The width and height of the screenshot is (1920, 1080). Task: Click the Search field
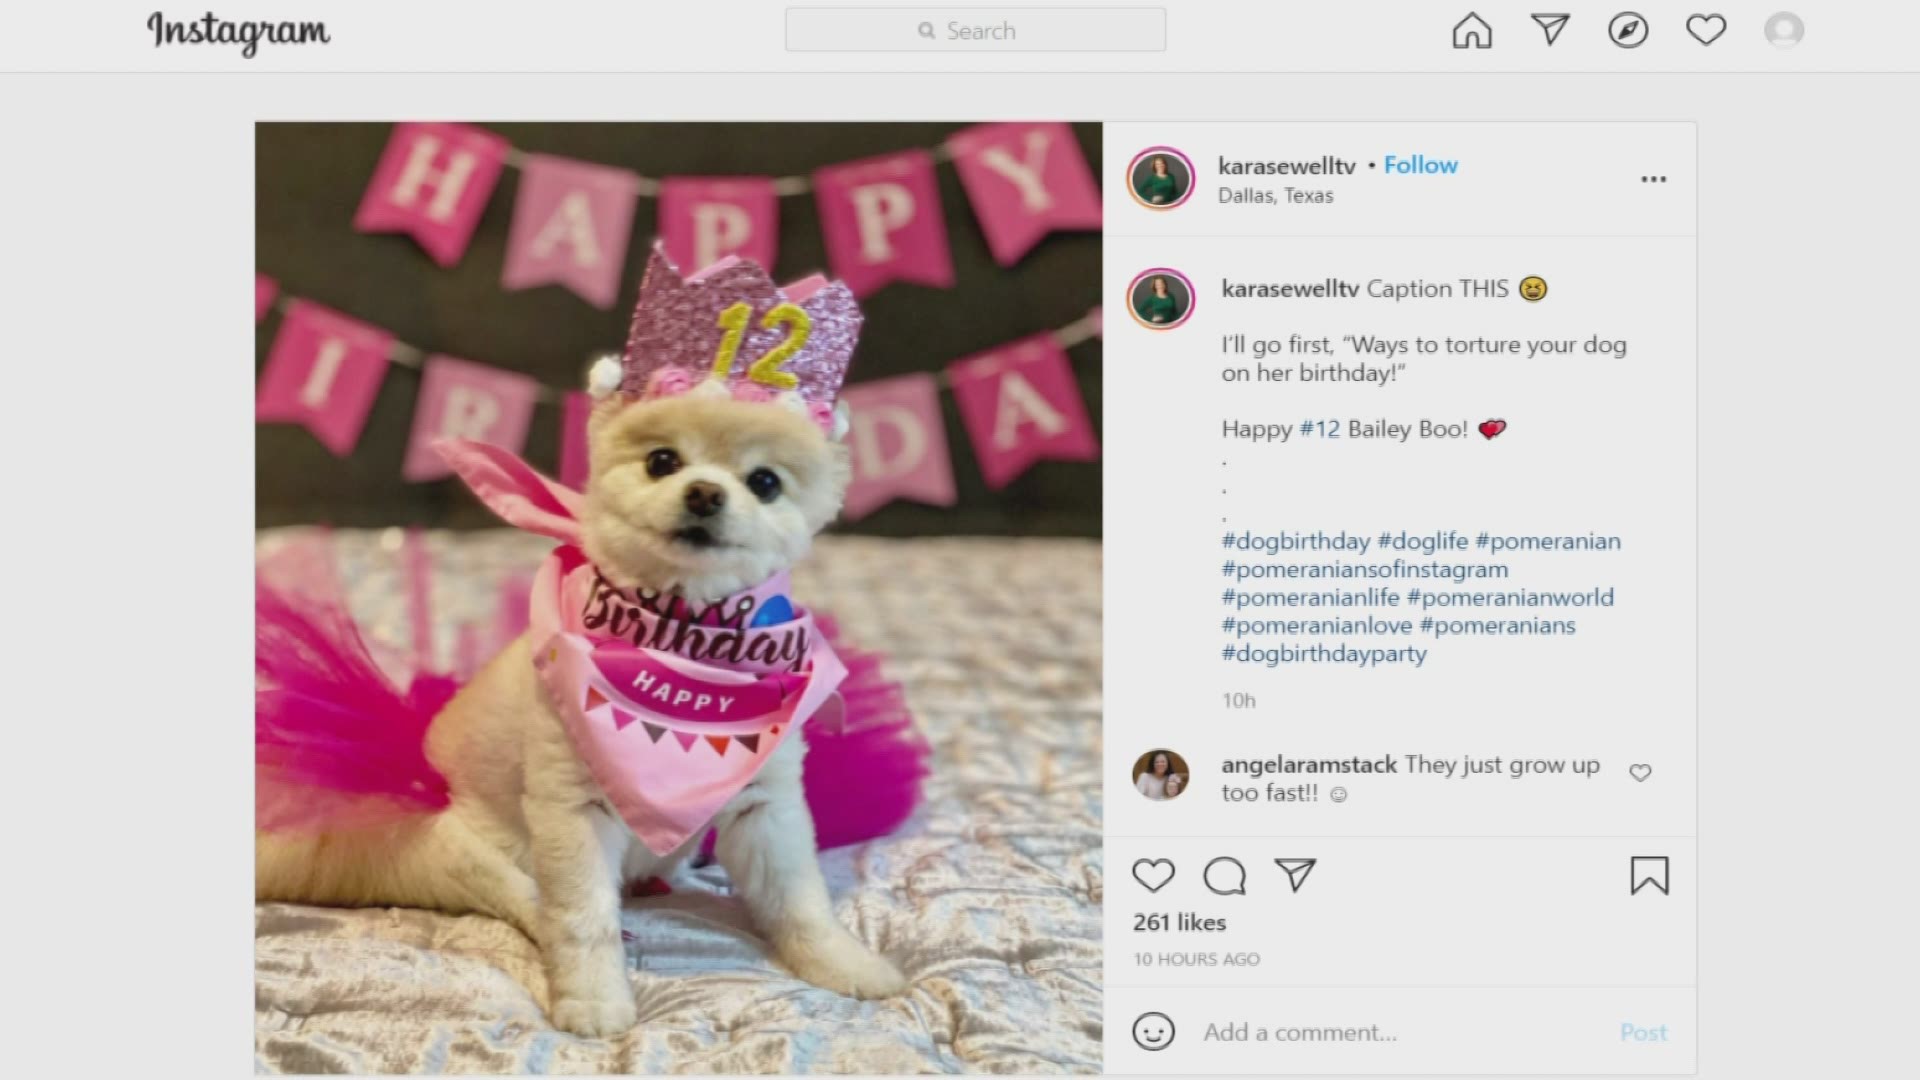pos(975,31)
